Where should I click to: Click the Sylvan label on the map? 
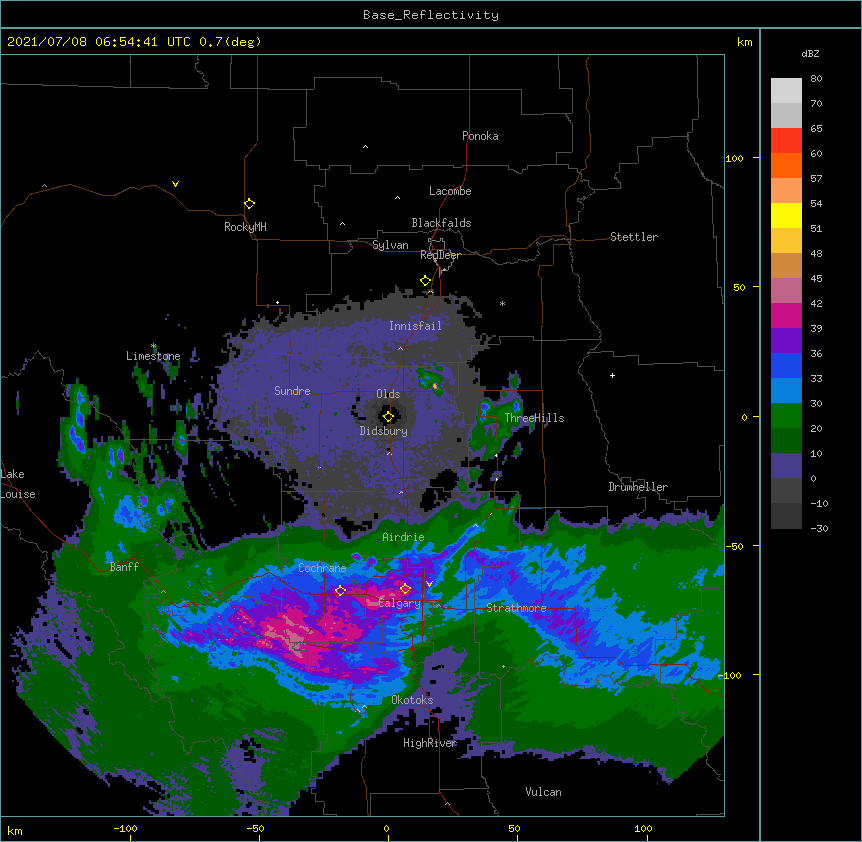(x=390, y=245)
